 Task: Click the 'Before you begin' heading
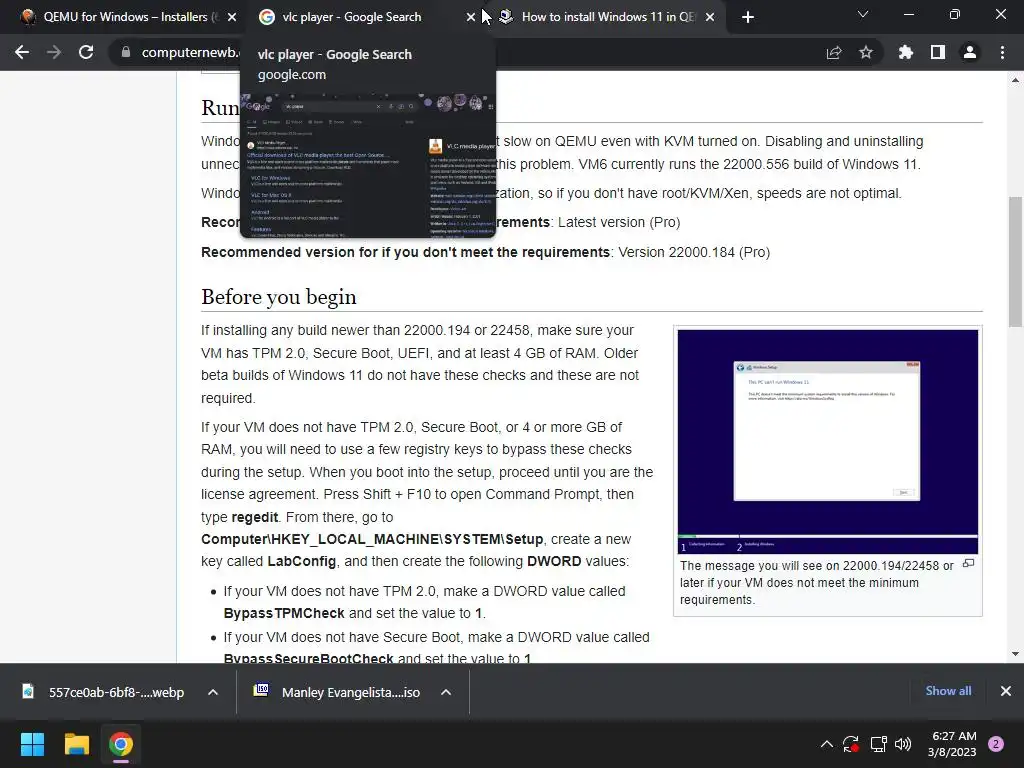pos(279,297)
